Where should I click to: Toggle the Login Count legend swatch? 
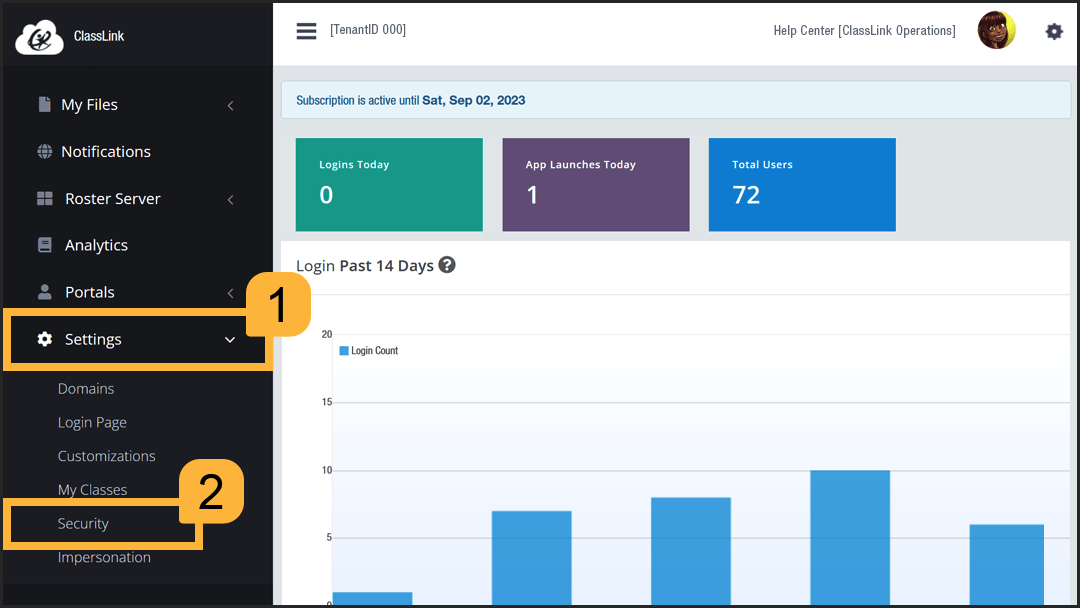click(344, 351)
